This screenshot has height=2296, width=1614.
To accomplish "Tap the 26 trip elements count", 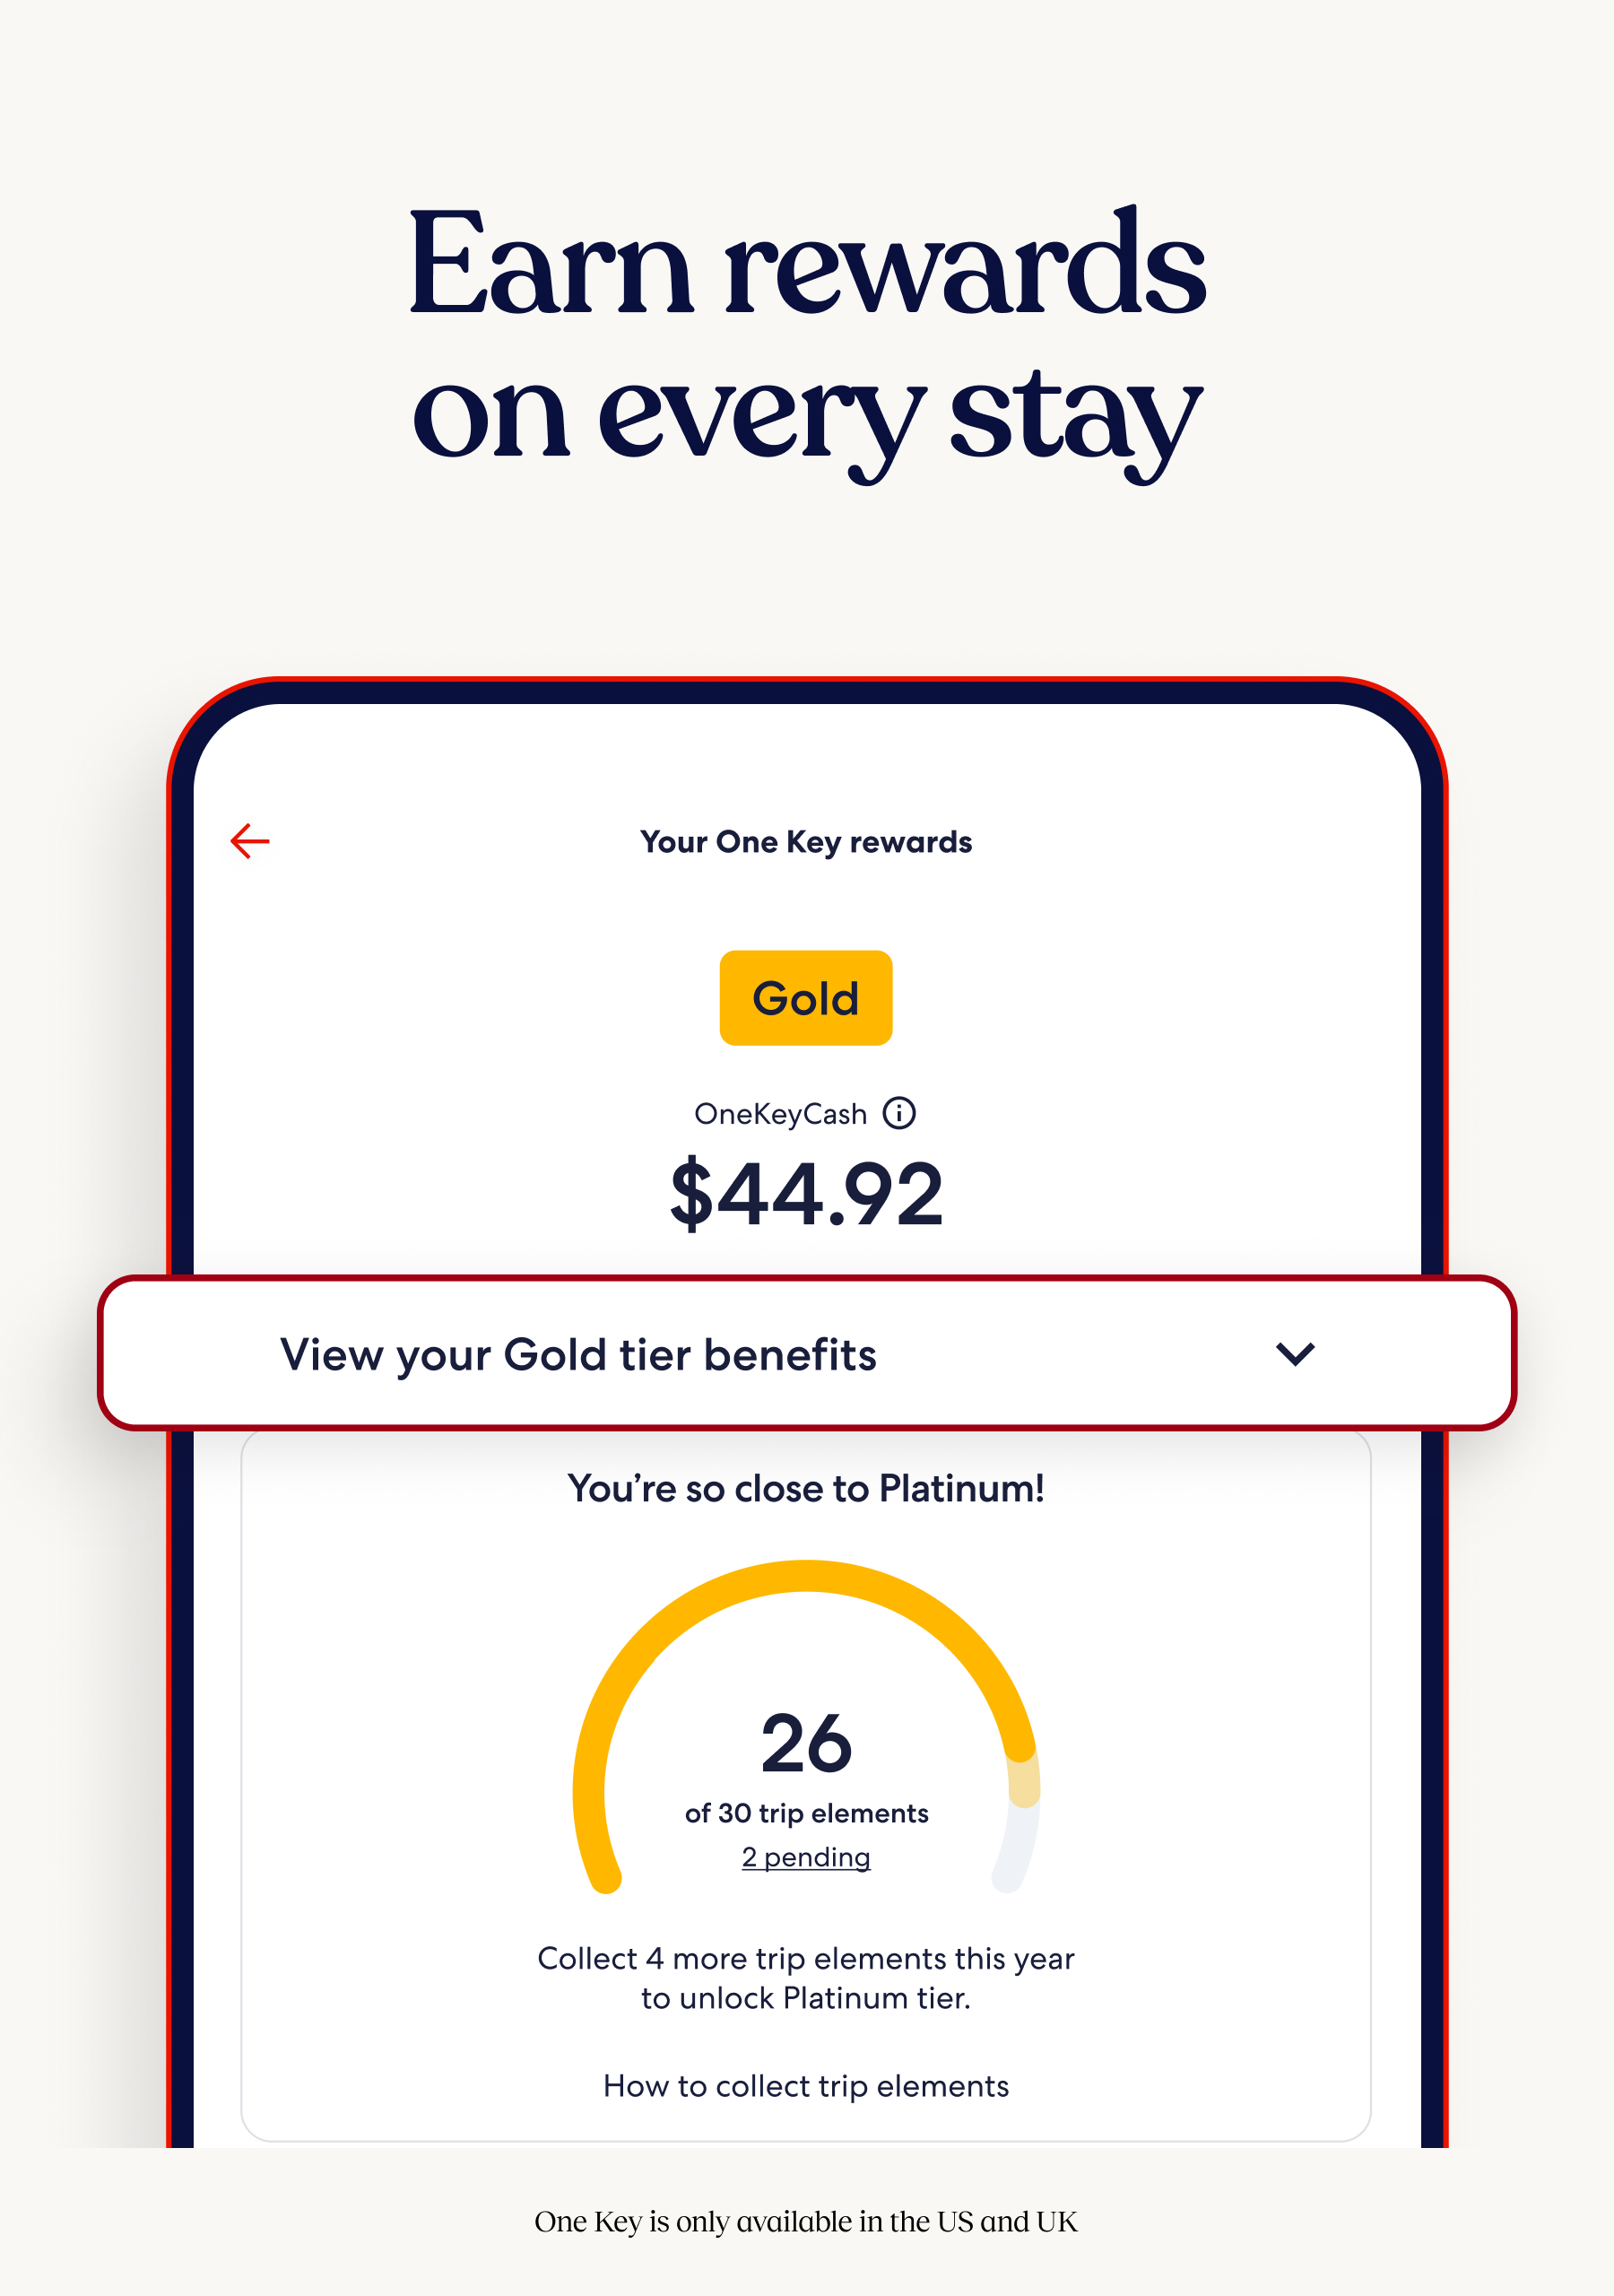I will click(806, 1744).
